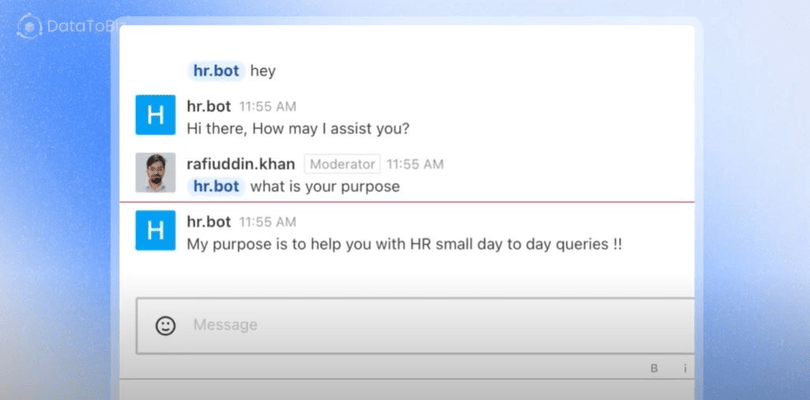Click the hr.bot avatar beside "My purpose" message
Screen dimensions: 810x400
(155, 230)
